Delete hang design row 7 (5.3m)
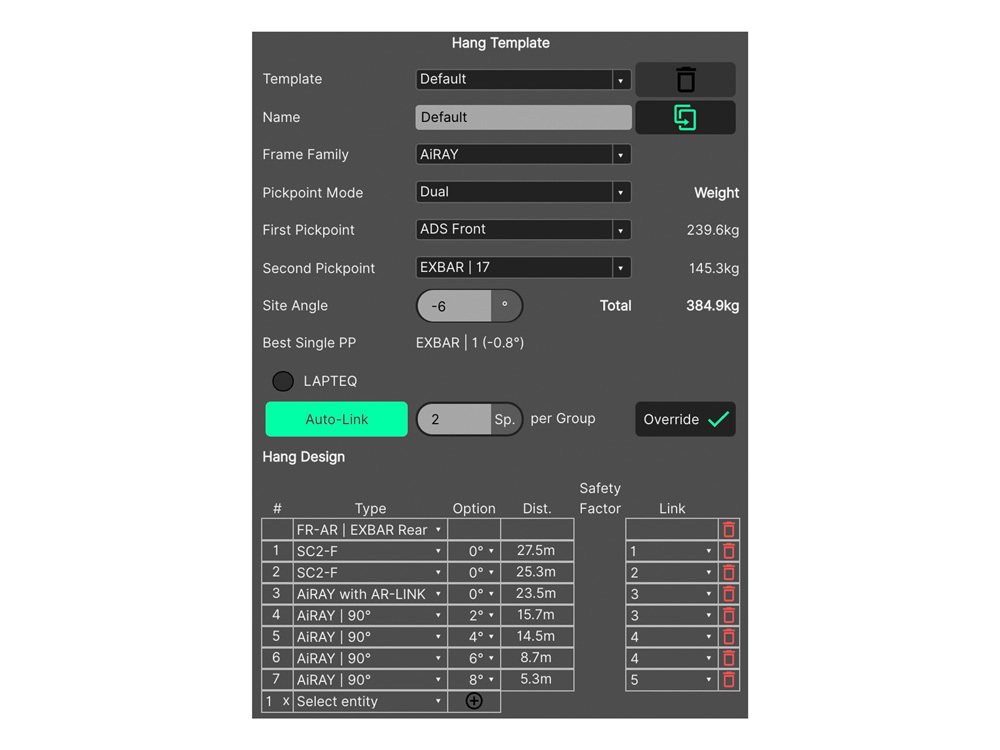 (728, 680)
